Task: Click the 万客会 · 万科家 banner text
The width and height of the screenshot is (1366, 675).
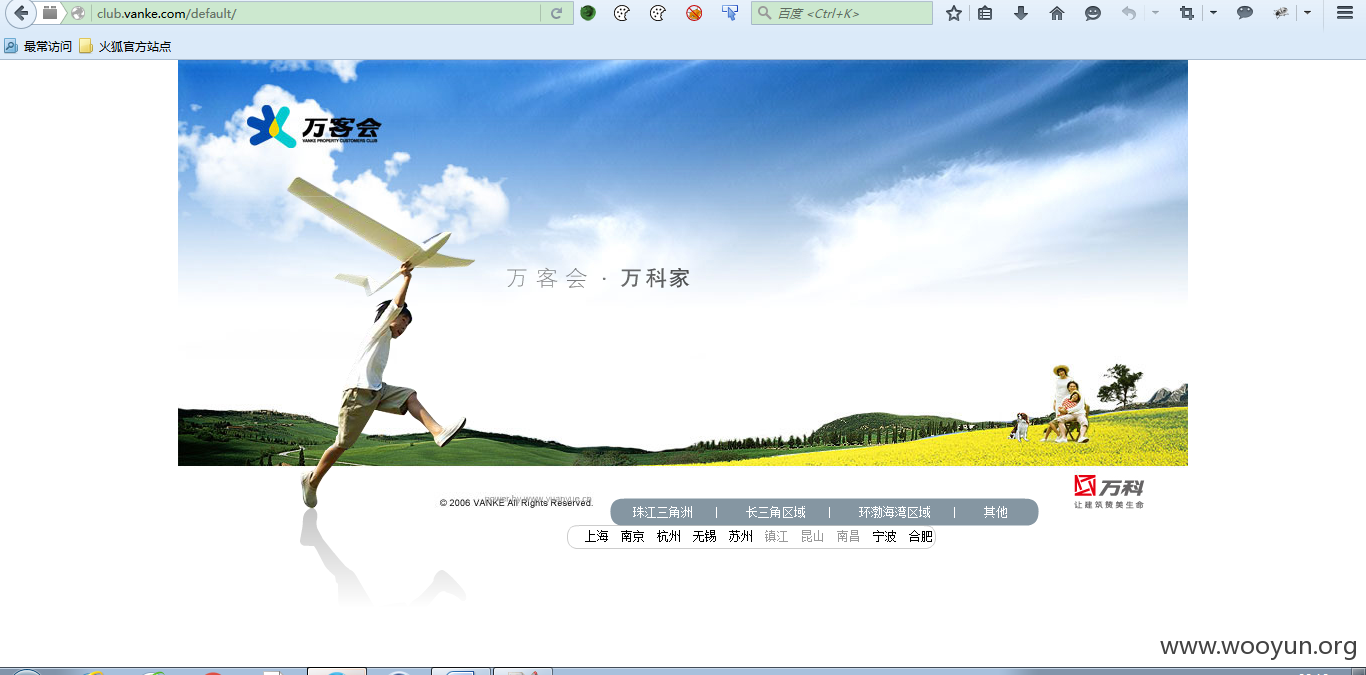Action: (598, 279)
